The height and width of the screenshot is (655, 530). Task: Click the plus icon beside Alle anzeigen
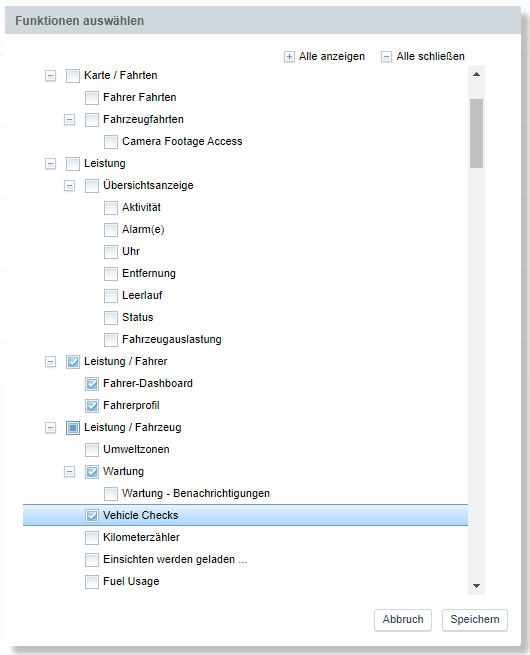289,57
